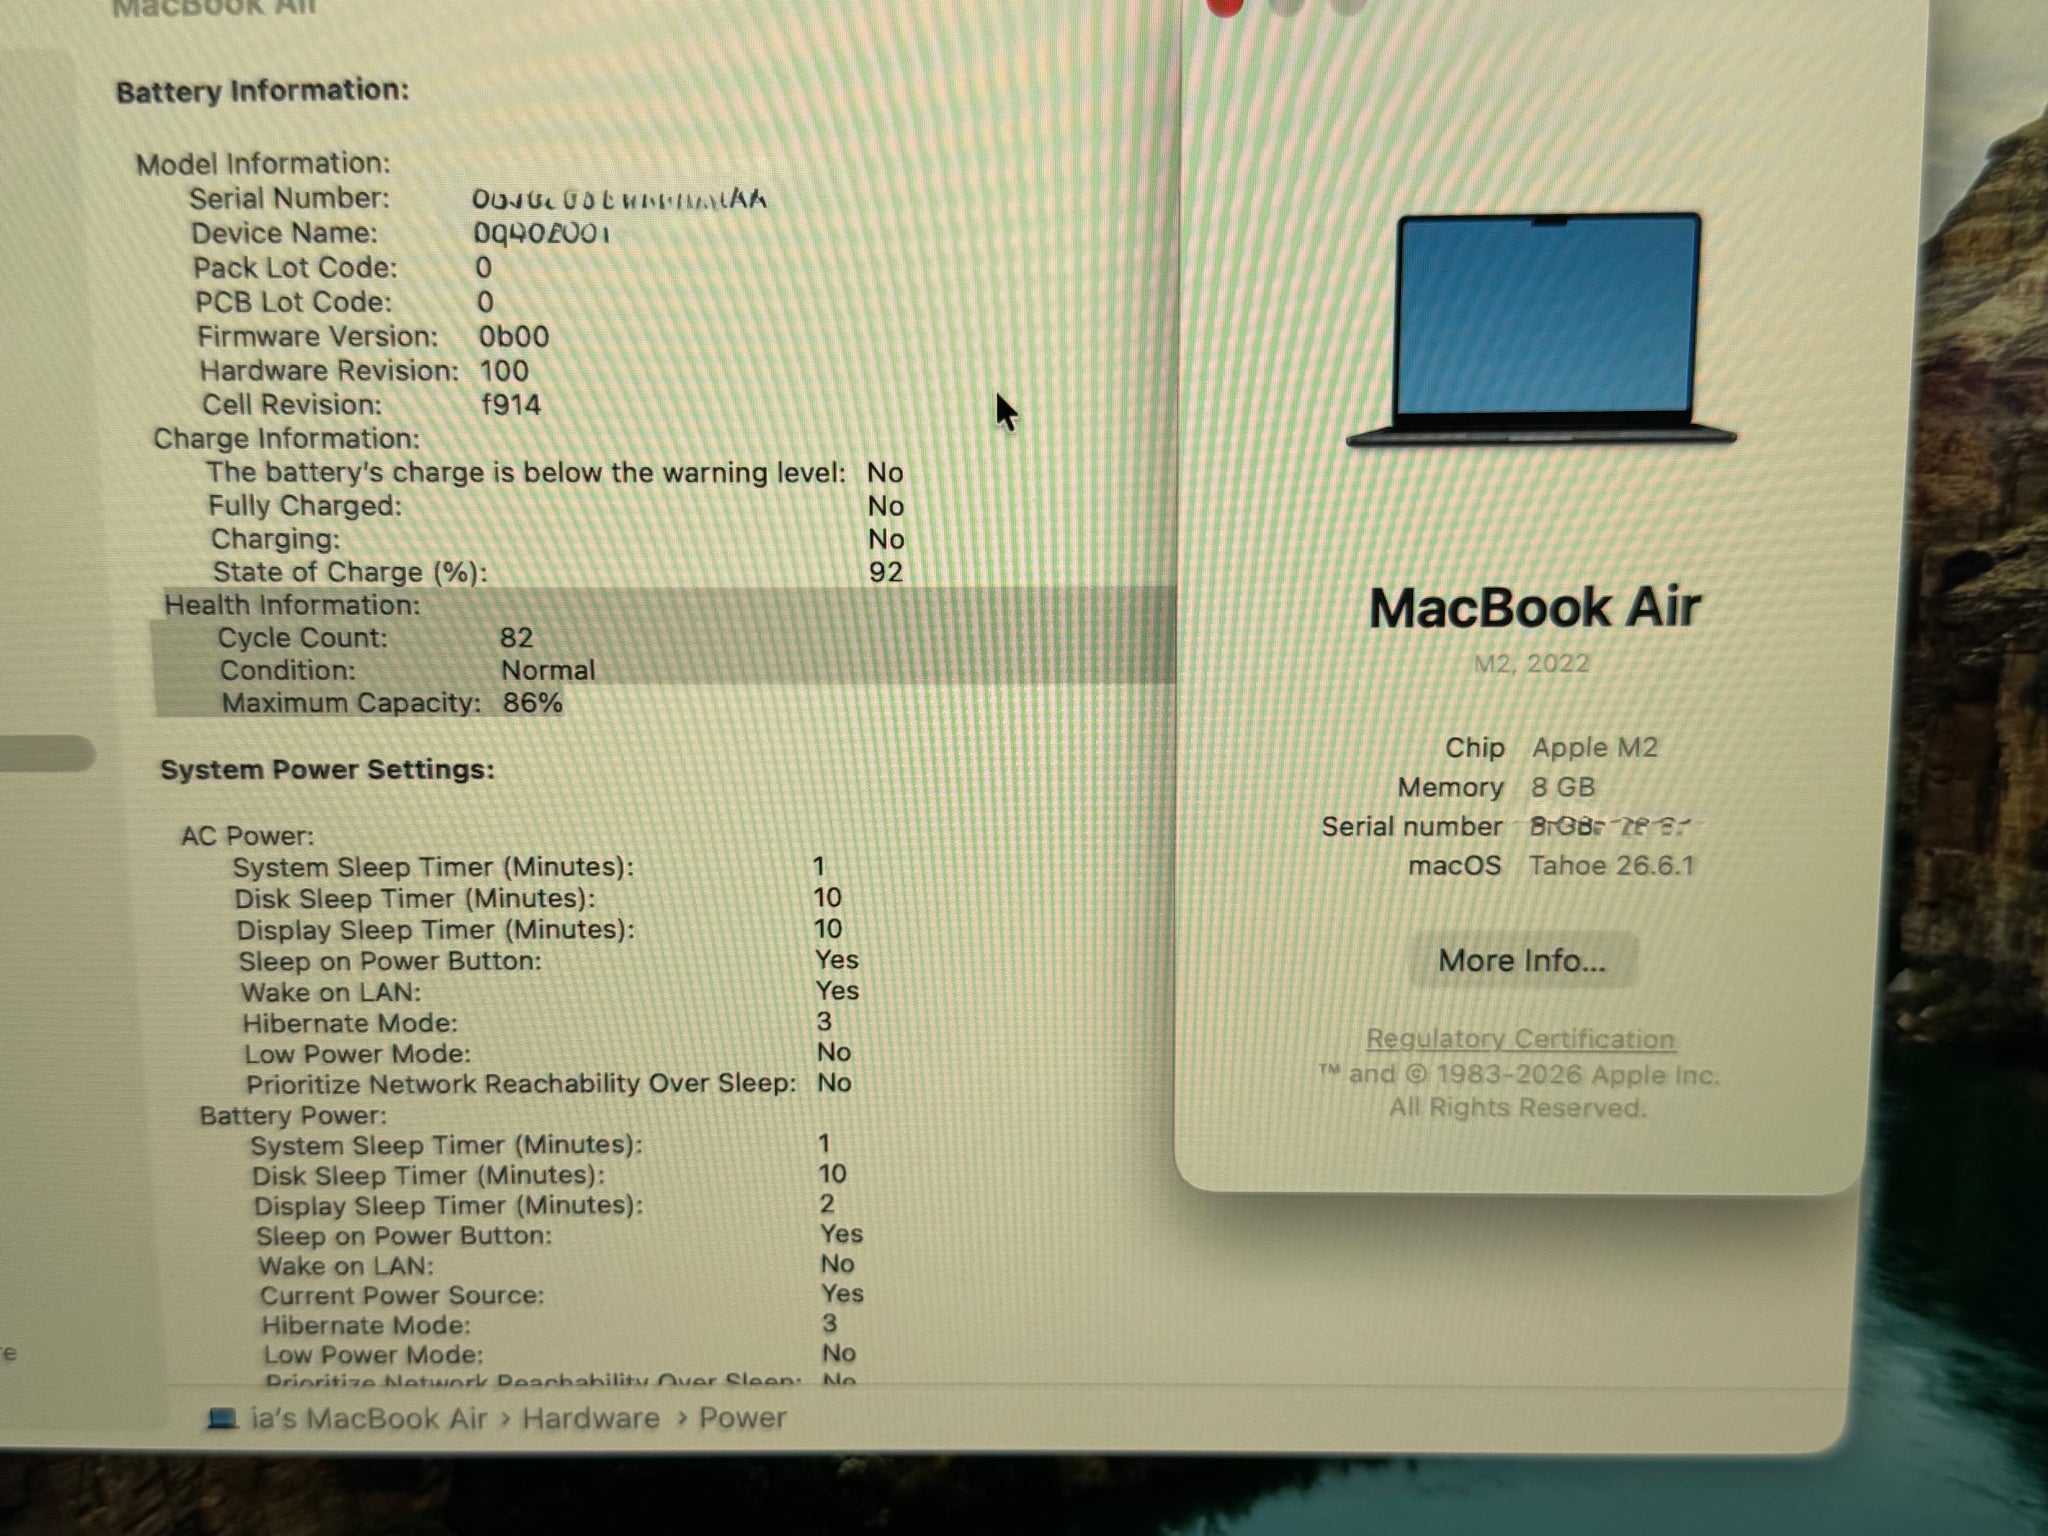The image size is (2048, 1536).
Task: Select the "Pack Lot Code:" label
Action: tap(295, 268)
